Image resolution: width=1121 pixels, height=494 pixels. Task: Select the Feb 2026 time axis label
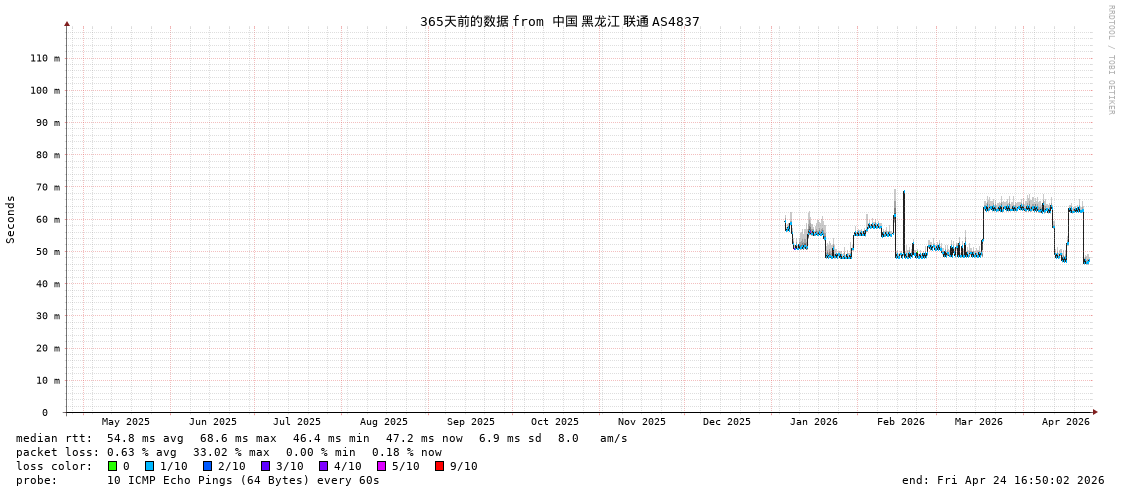(x=901, y=422)
